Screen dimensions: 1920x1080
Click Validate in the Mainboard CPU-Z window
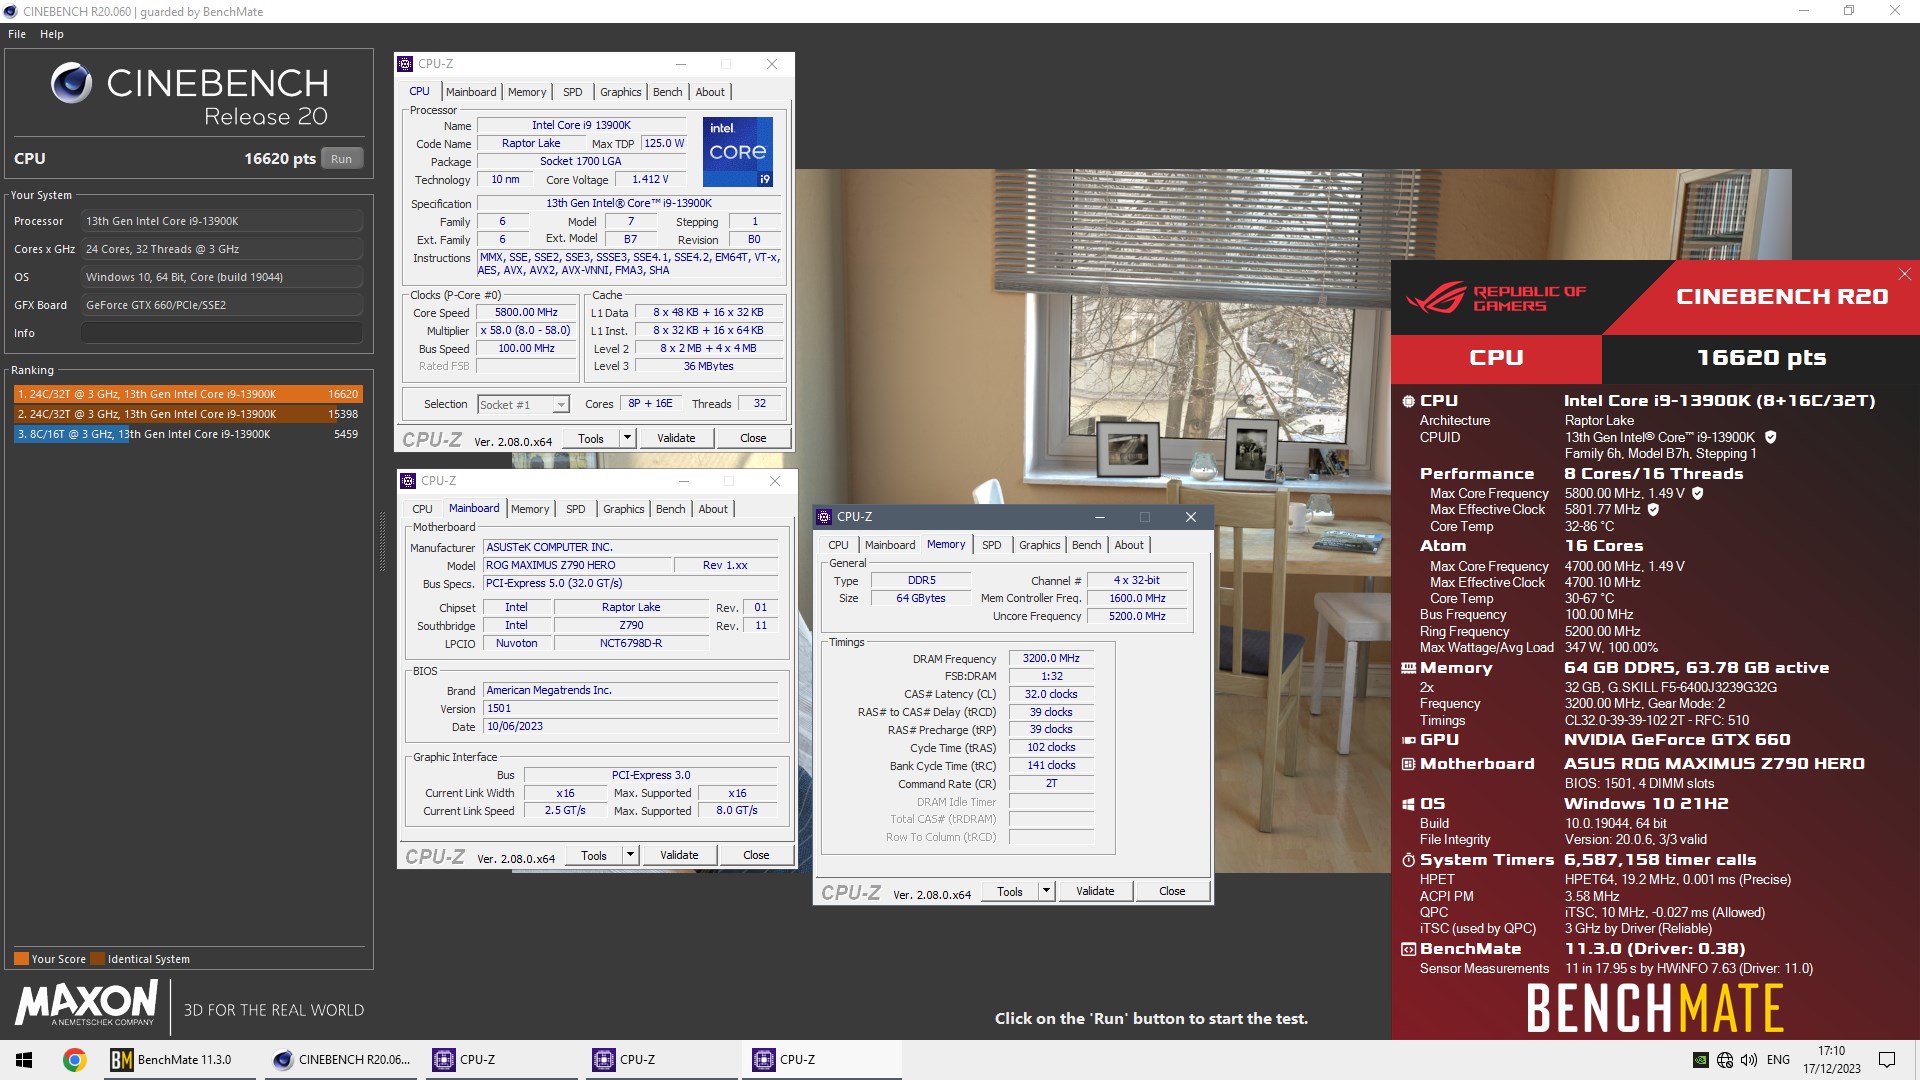(x=679, y=855)
